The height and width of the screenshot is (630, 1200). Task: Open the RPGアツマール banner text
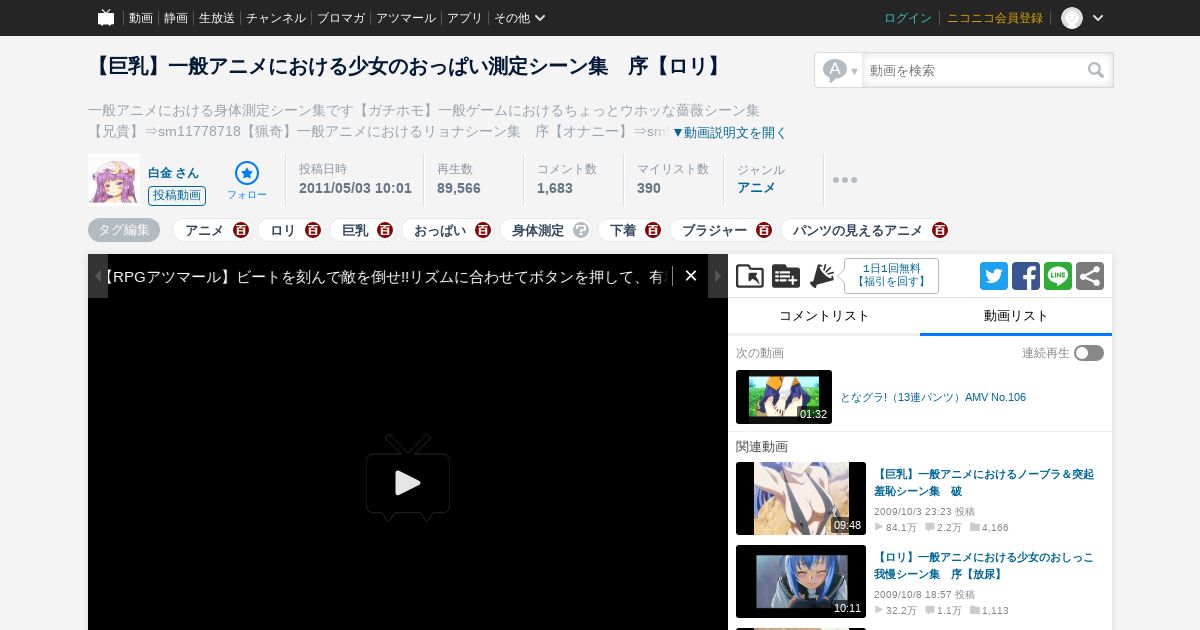pos(385,277)
